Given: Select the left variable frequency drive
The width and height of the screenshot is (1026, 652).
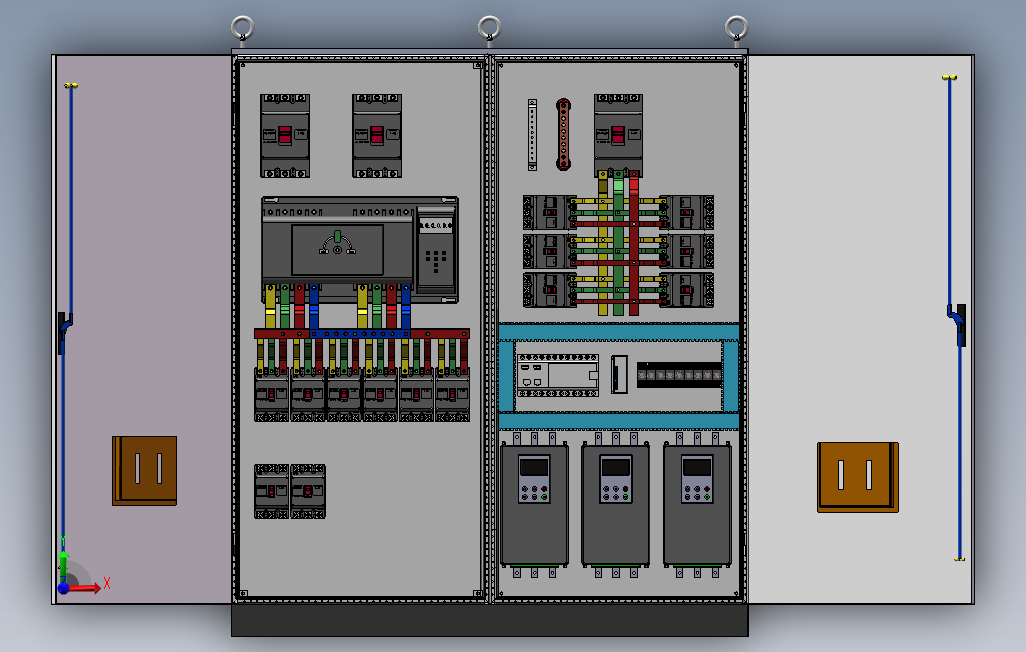Looking at the screenshot, I should [534, 505].
